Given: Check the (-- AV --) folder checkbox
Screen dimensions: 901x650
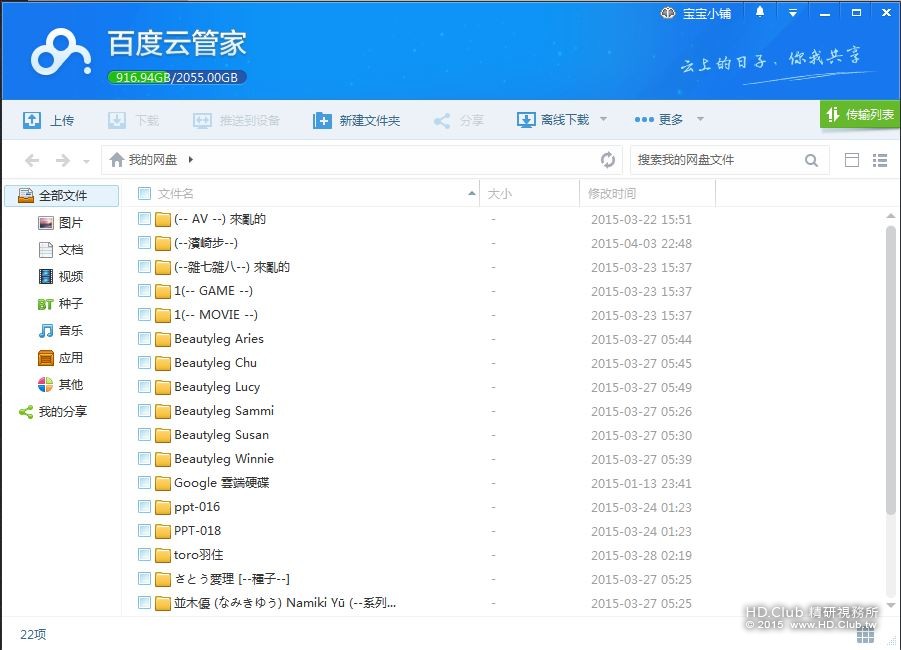Looking at the screenshot, I should coord(144,219).
